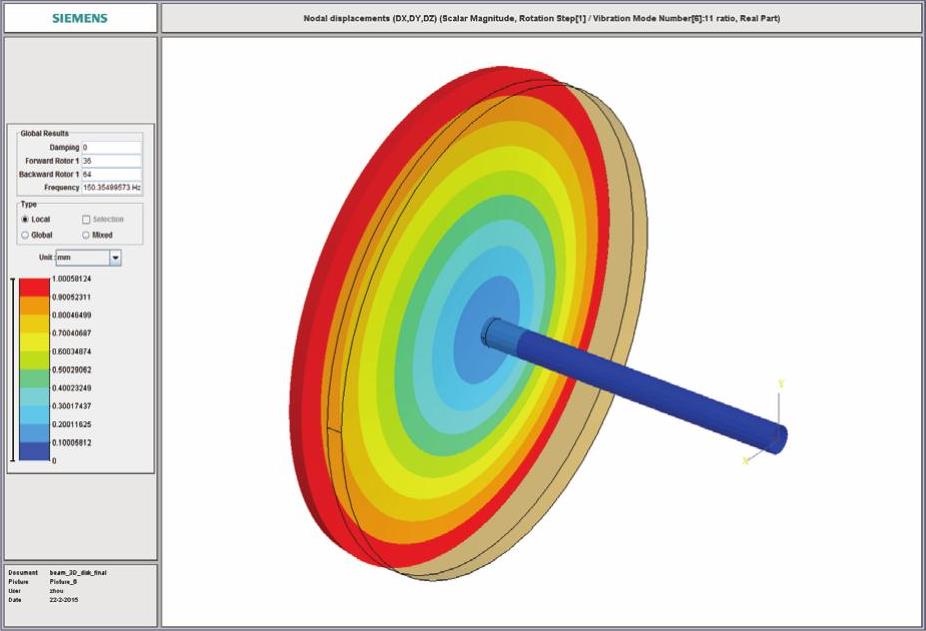
Task: Click the green legend color band
Action: click(x=34, y=378)
